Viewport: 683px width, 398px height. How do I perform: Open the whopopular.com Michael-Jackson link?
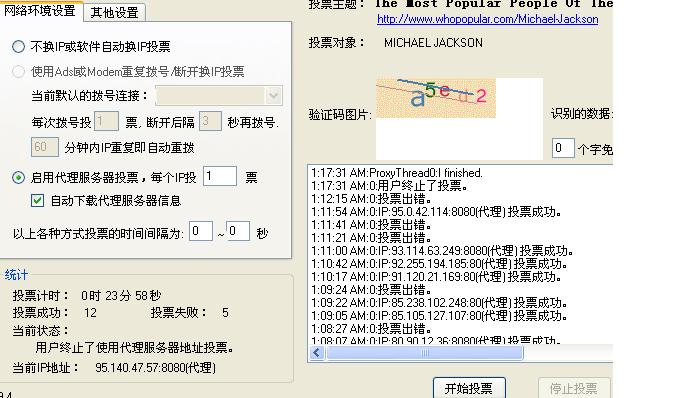[487, 19]
